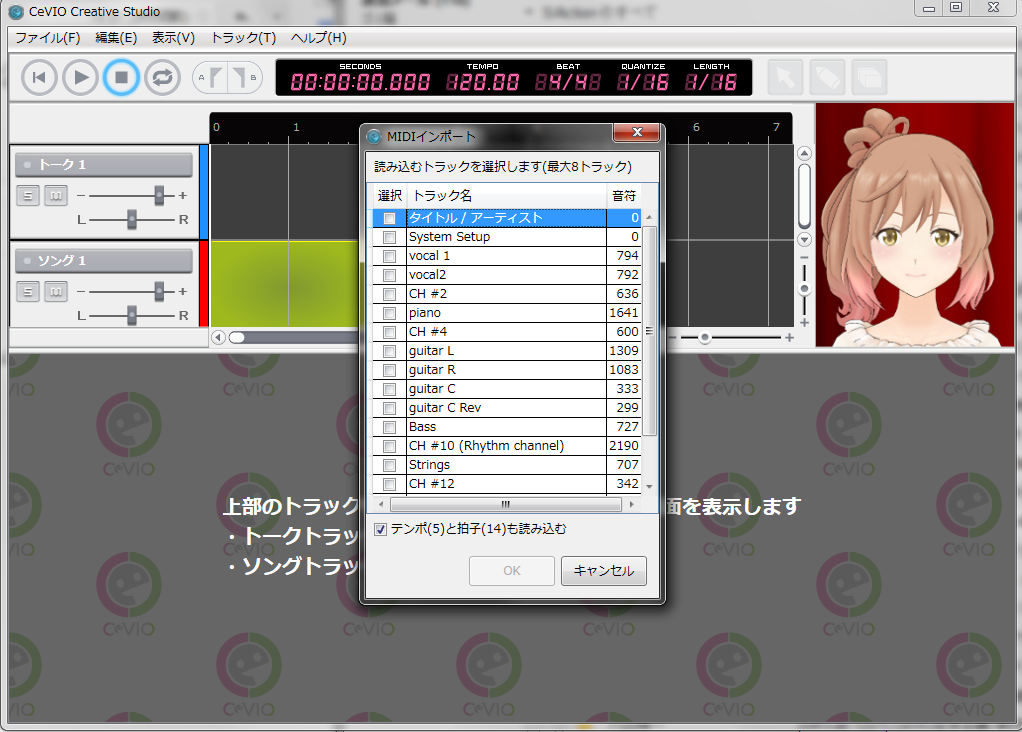Adjust the トーク 1 volume slider
This screenshot has height=732, width=1022.
coord(159,195)
